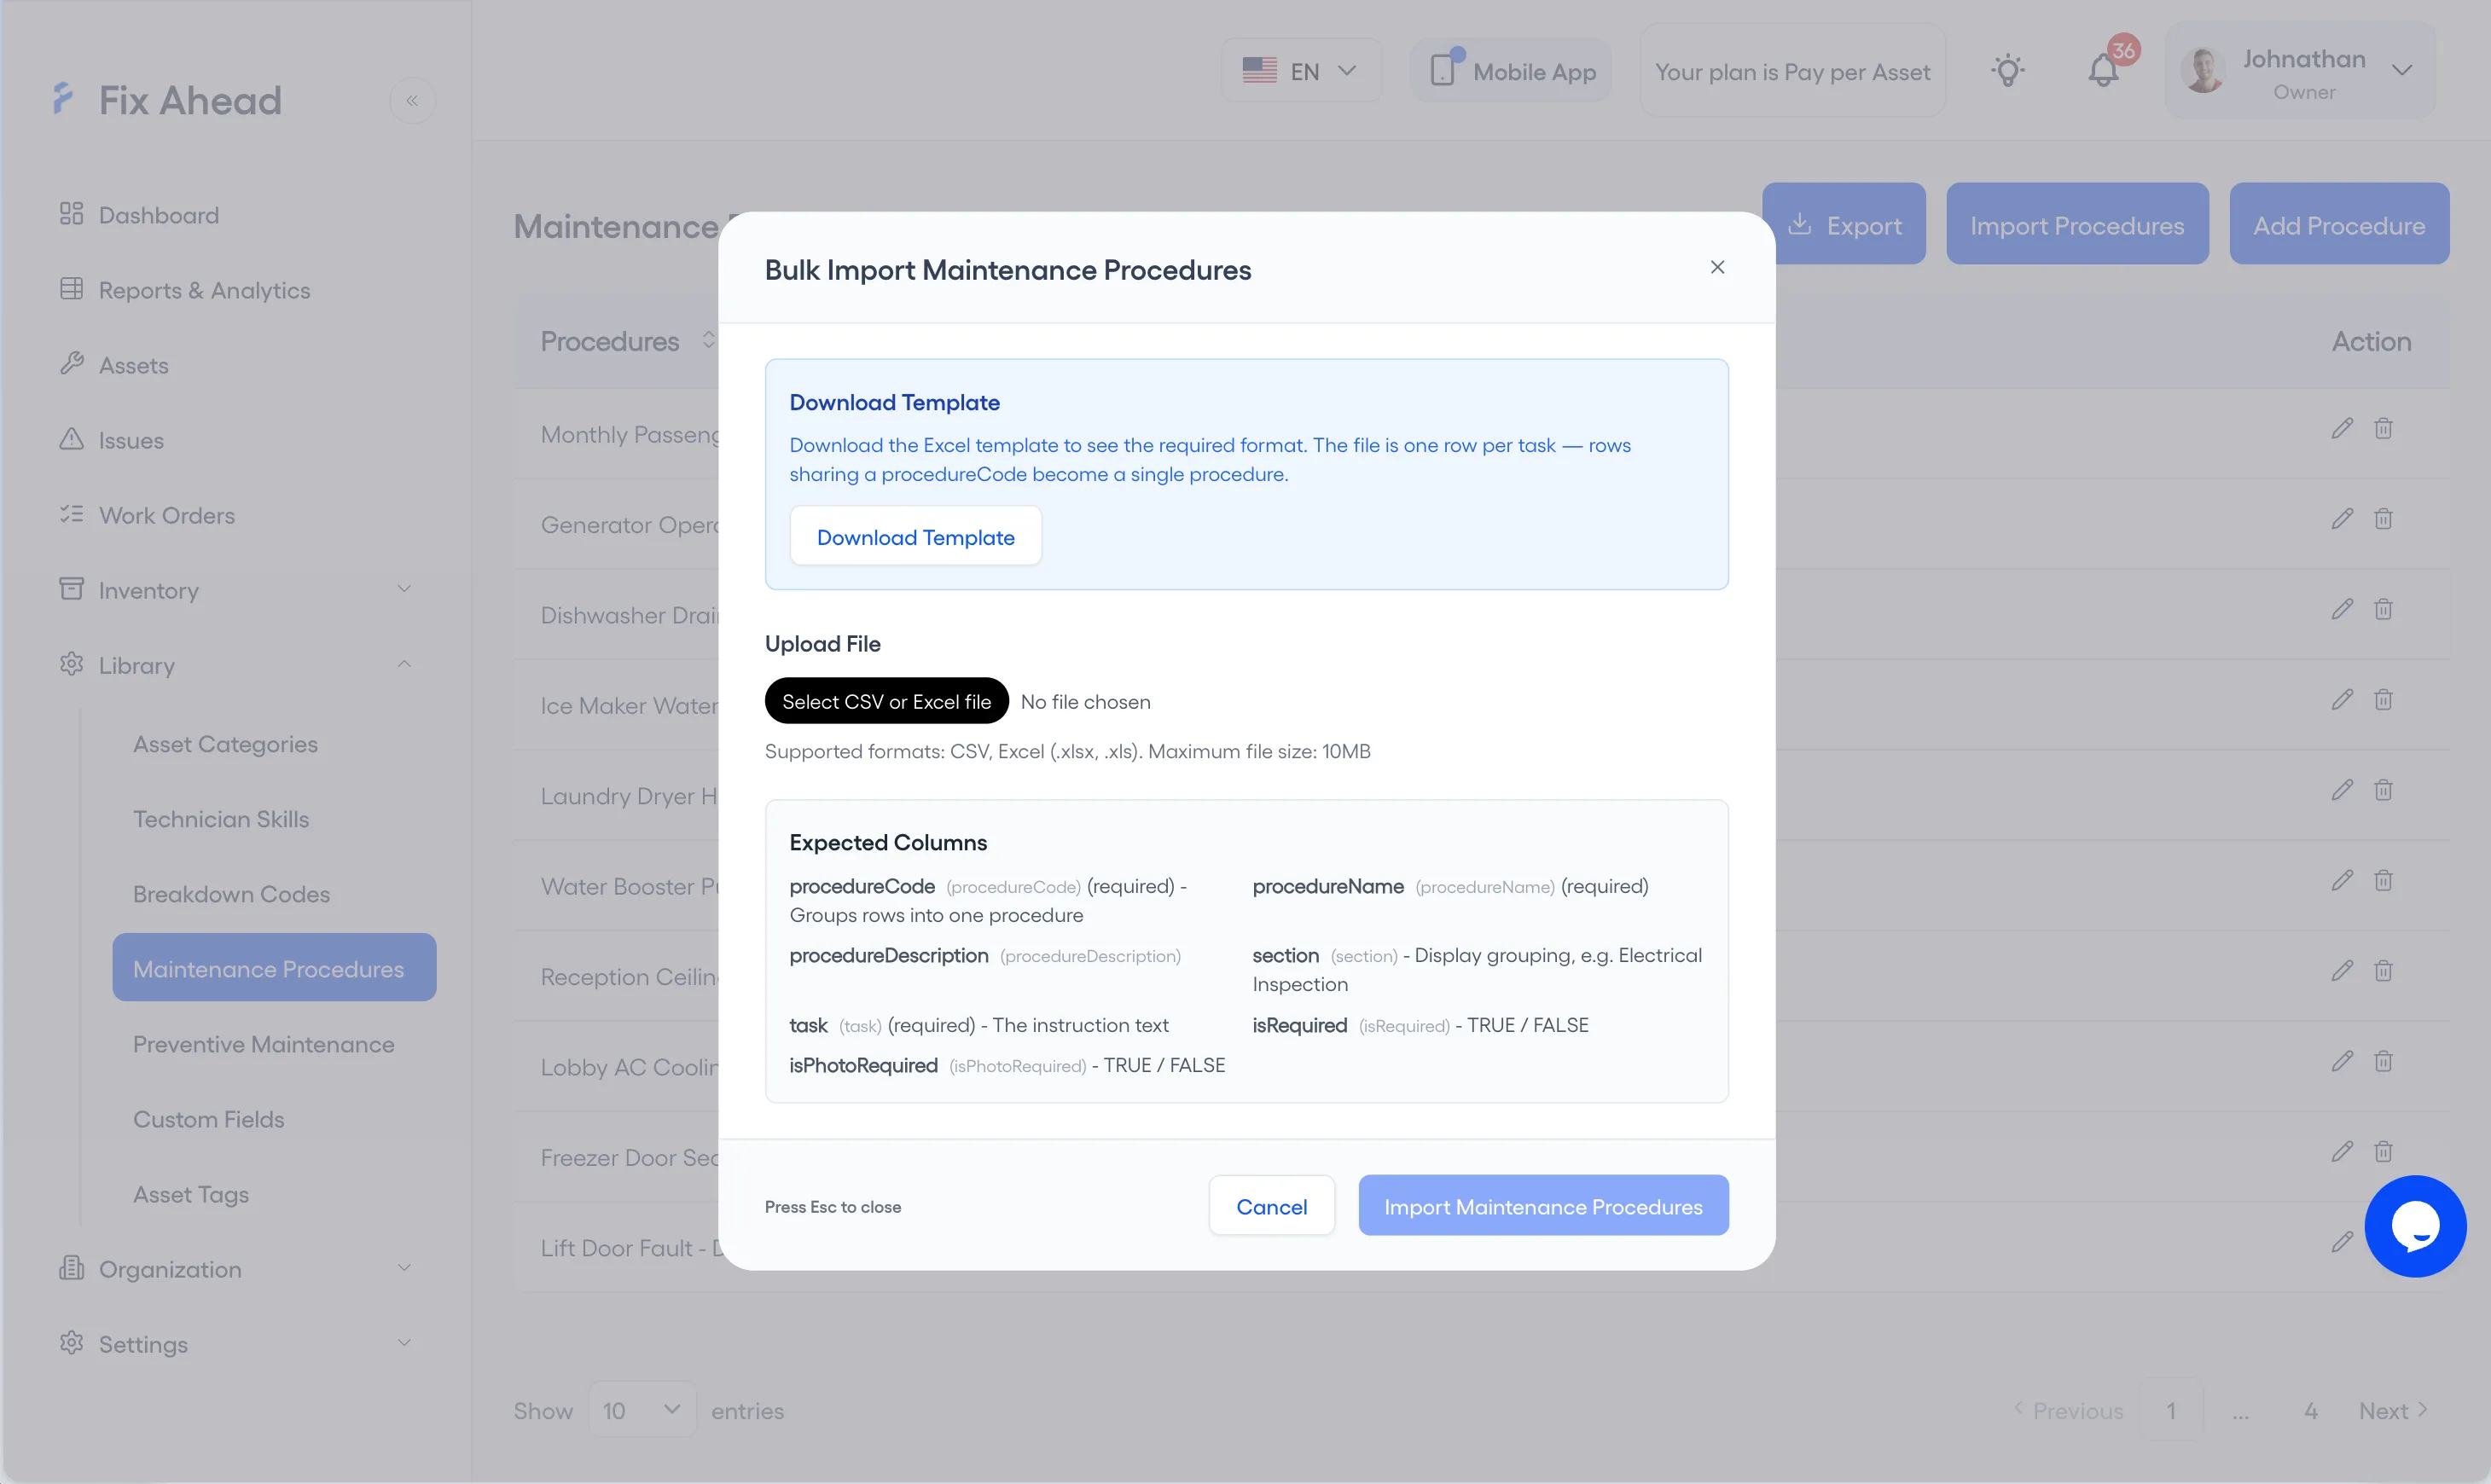Edit the Ice Maker Water procedure row
The width and height of the screenshot is (2491, 1484).
(x=2342, y=699)
